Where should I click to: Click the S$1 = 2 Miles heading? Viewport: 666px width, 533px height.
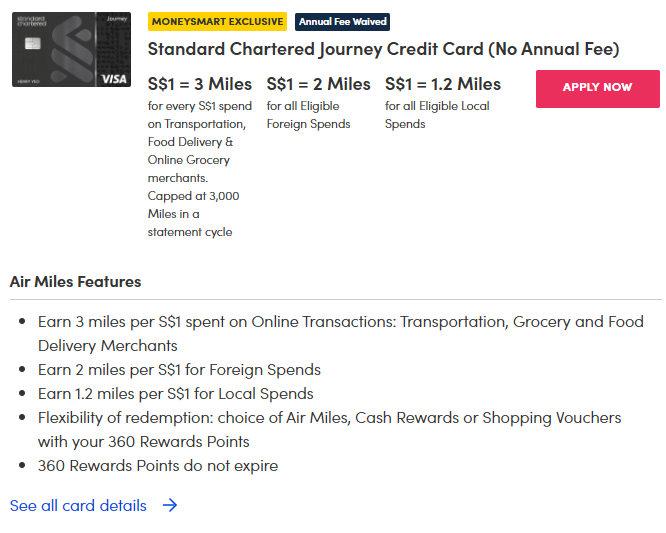click(x=318, y=84)
